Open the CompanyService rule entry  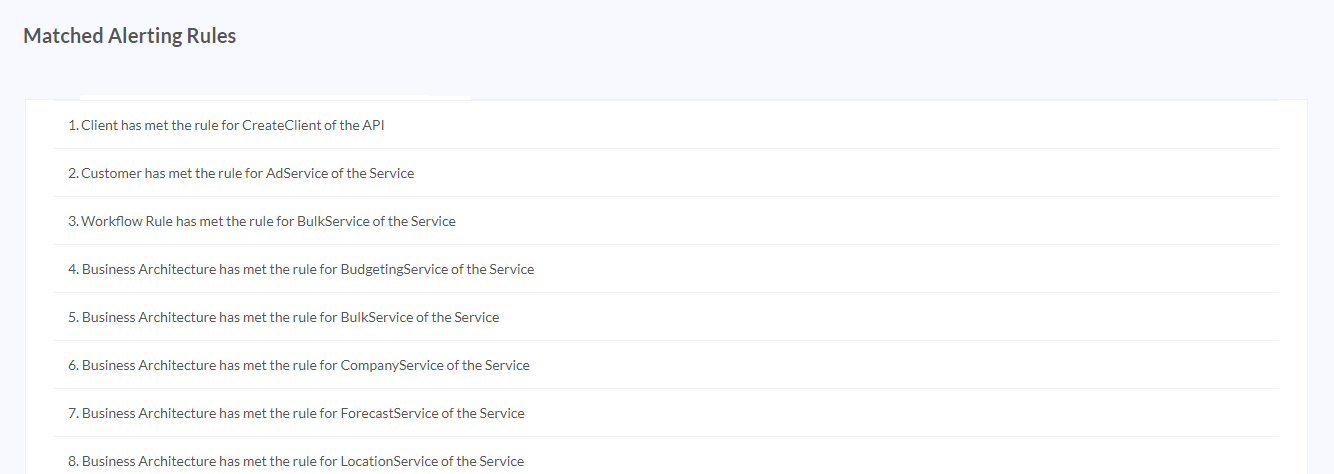coord(667,365)
